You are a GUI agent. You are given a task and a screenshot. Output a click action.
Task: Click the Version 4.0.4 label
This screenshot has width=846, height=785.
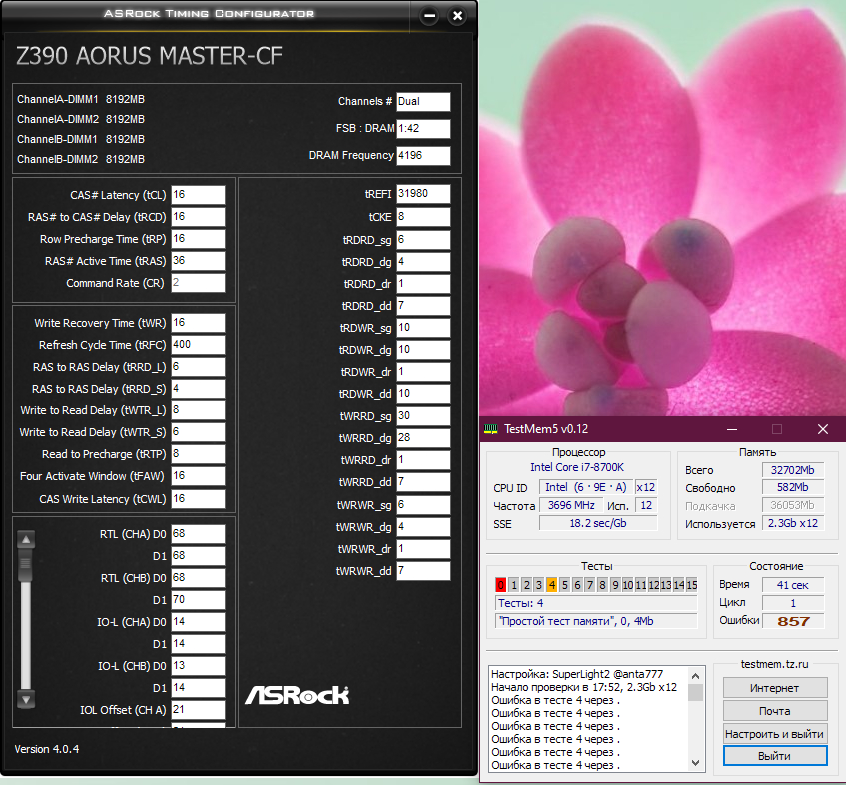point(47,749)
